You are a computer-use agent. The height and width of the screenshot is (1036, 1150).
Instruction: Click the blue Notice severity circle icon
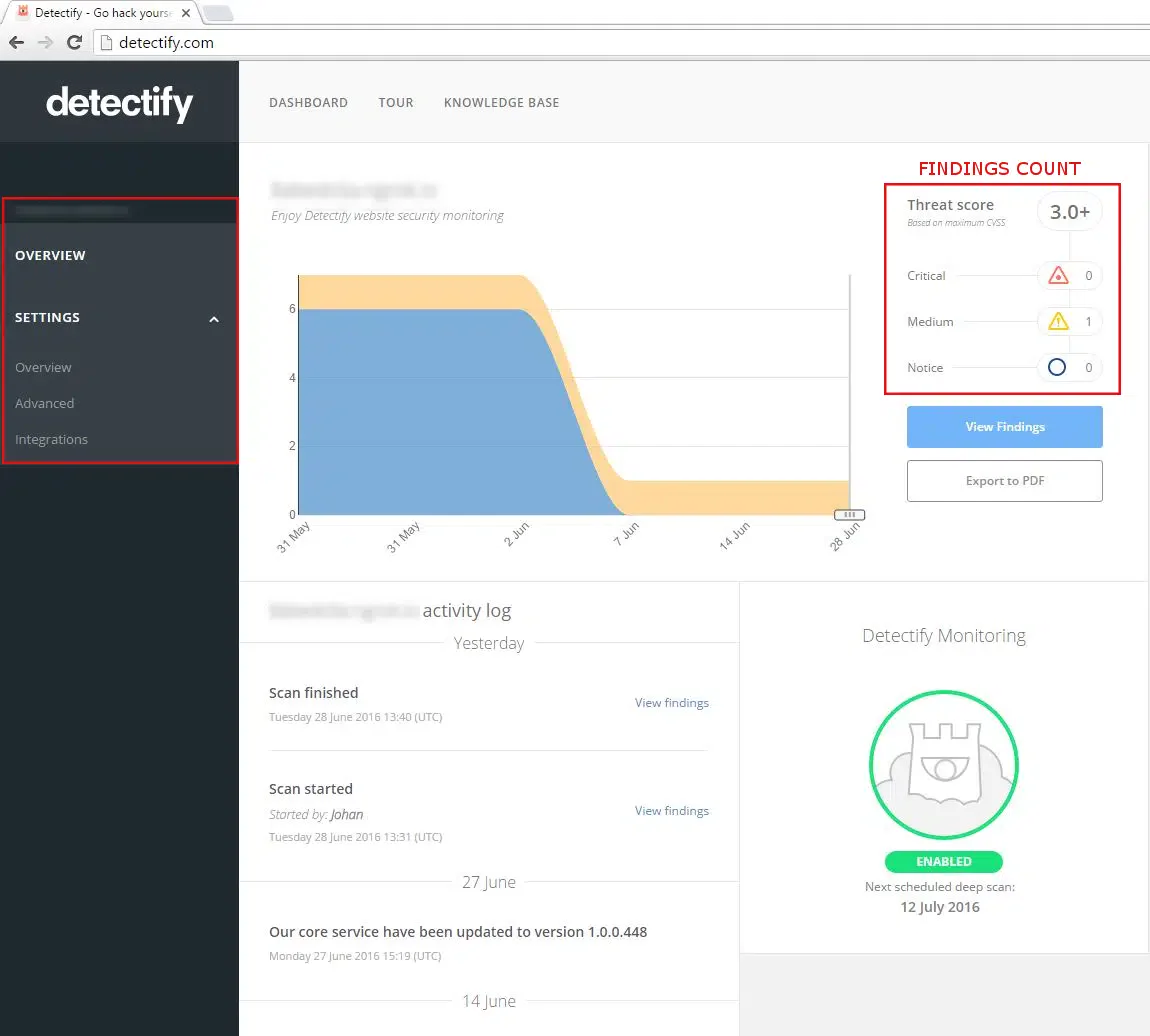1056,367
